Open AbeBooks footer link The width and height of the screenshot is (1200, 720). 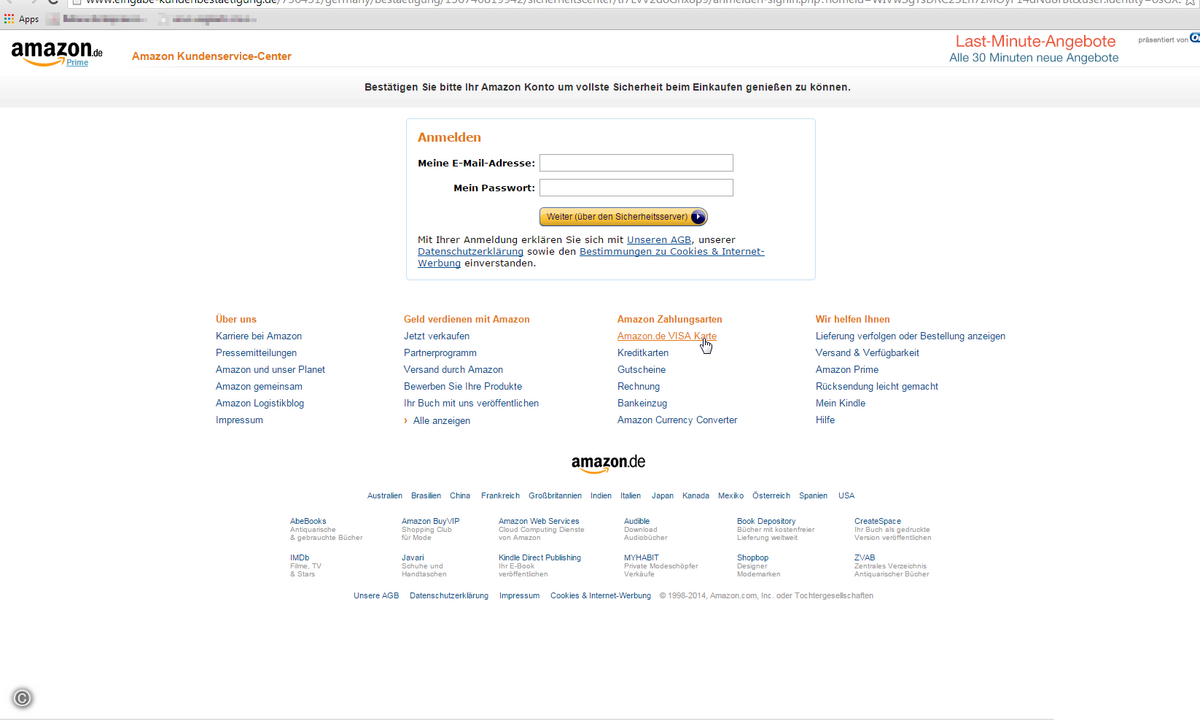308,521
